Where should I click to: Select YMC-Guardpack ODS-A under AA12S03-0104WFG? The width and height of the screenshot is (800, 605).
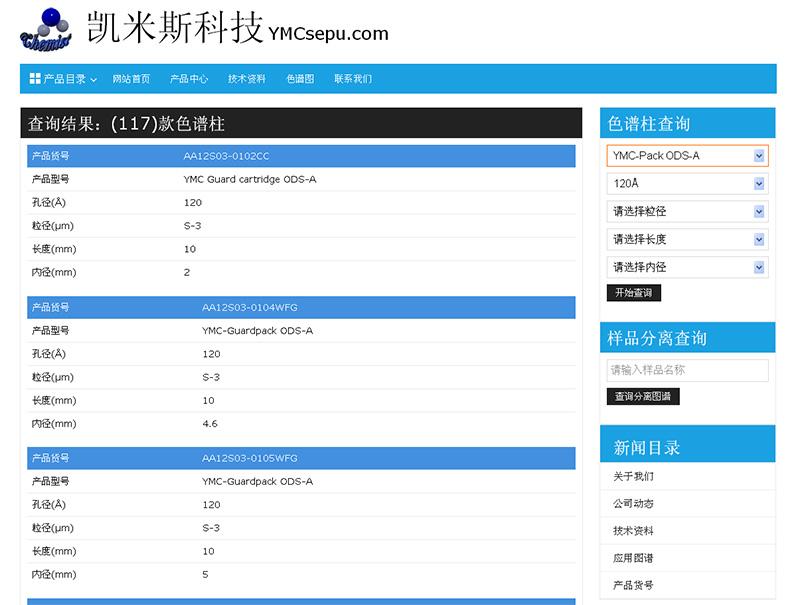point(258,331)
